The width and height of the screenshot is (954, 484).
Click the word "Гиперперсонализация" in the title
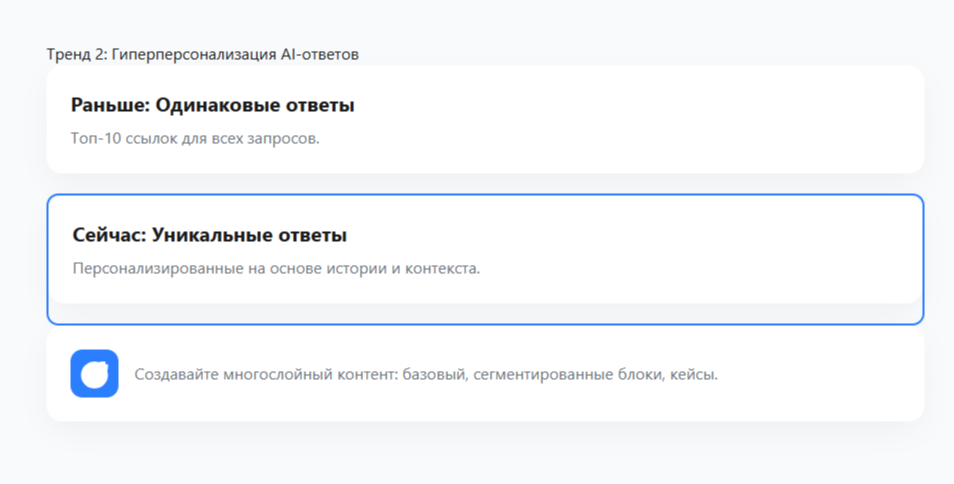[x=194, y=54]
